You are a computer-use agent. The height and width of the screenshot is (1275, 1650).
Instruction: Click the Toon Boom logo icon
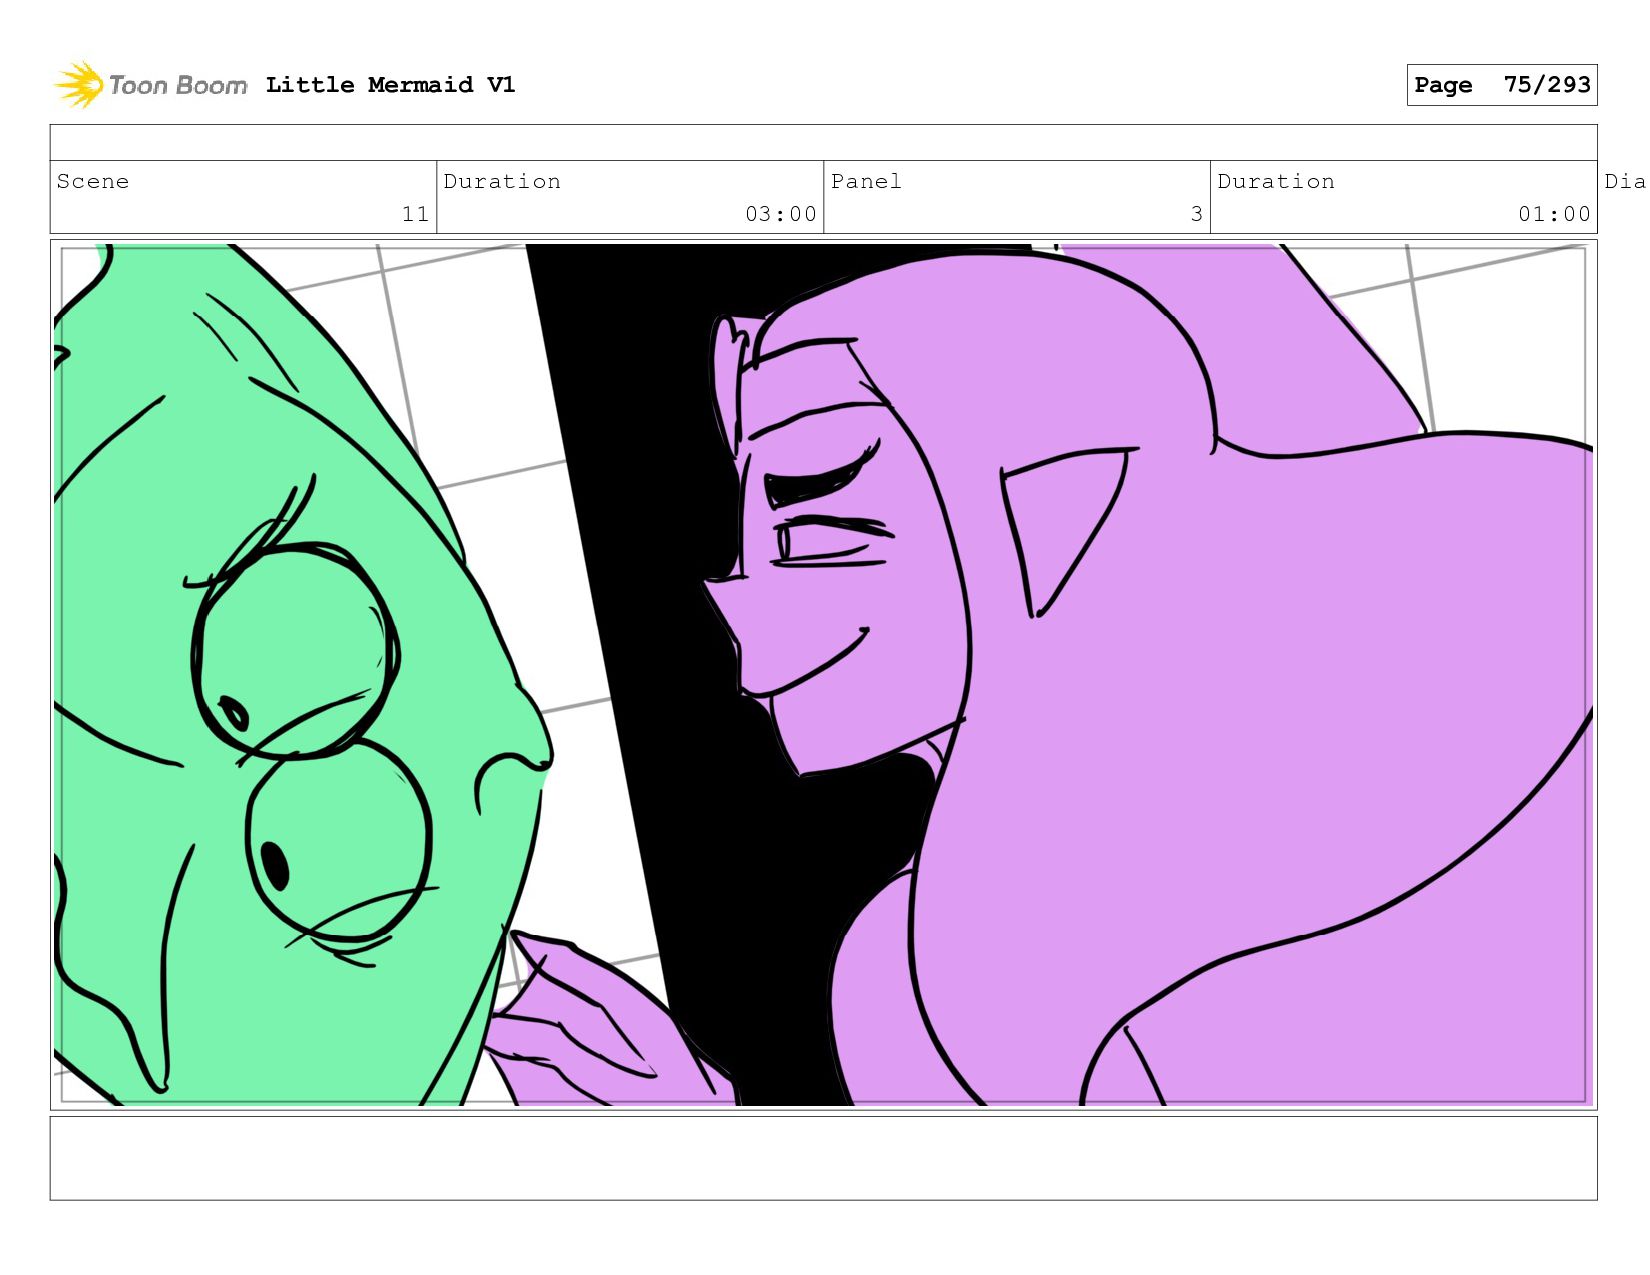[79, 85]
